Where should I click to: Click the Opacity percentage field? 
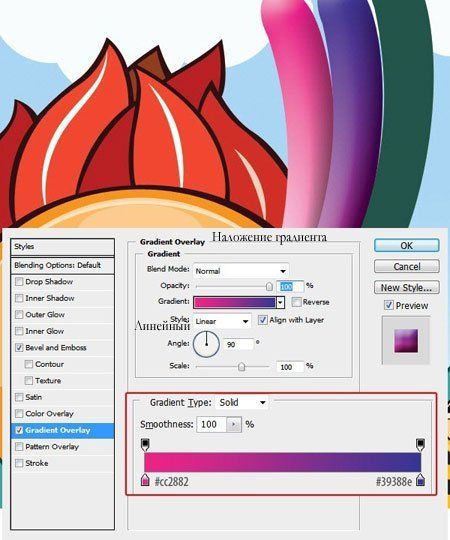pos(290,287)
